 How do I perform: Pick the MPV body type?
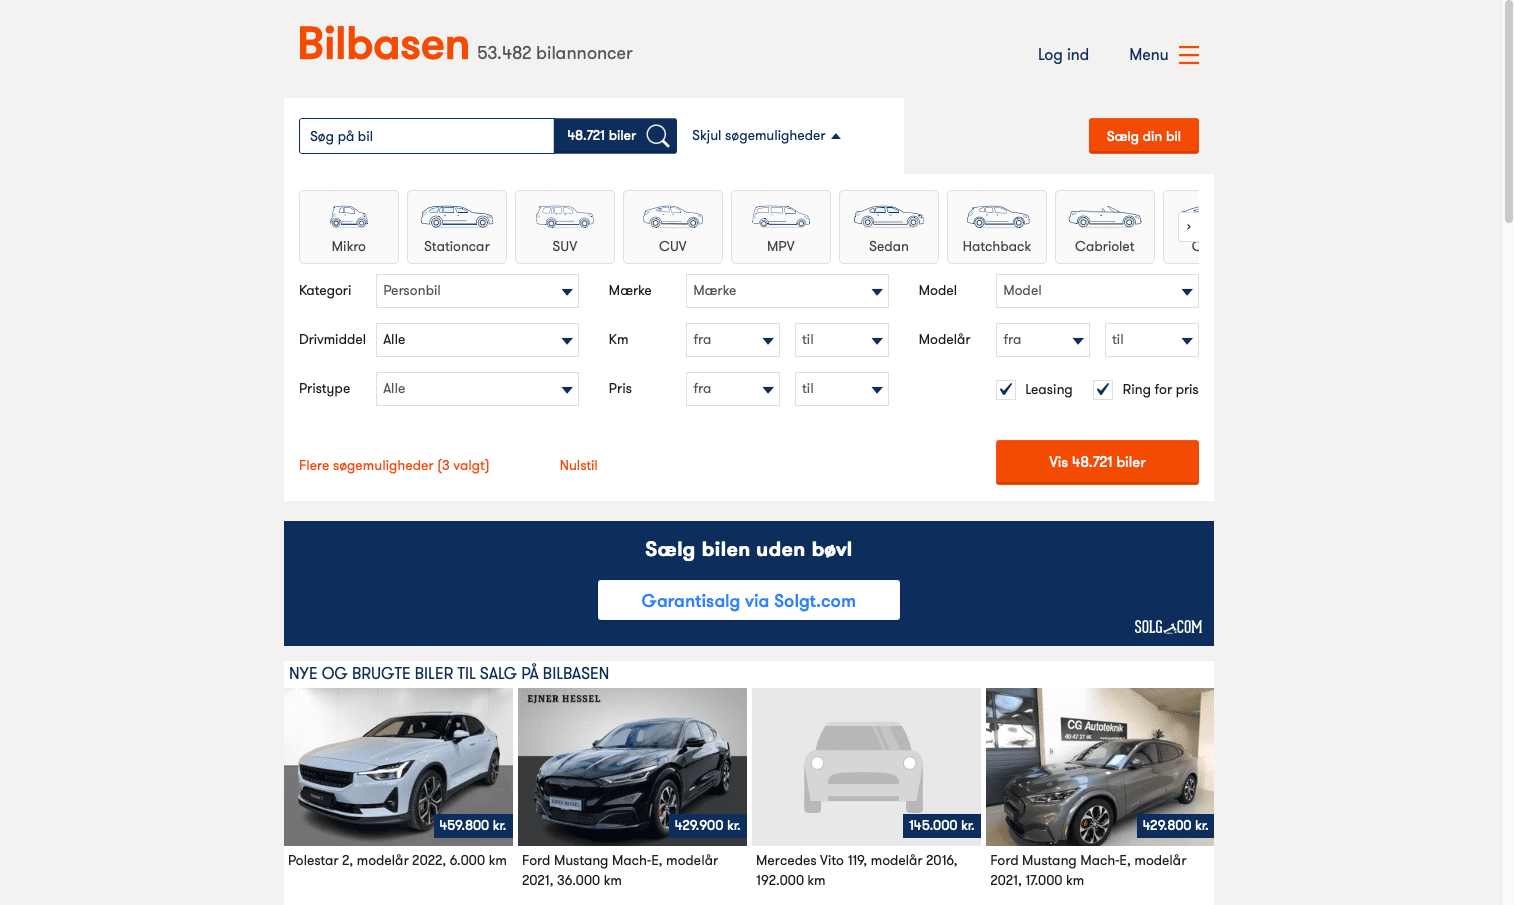coord(780,227)
